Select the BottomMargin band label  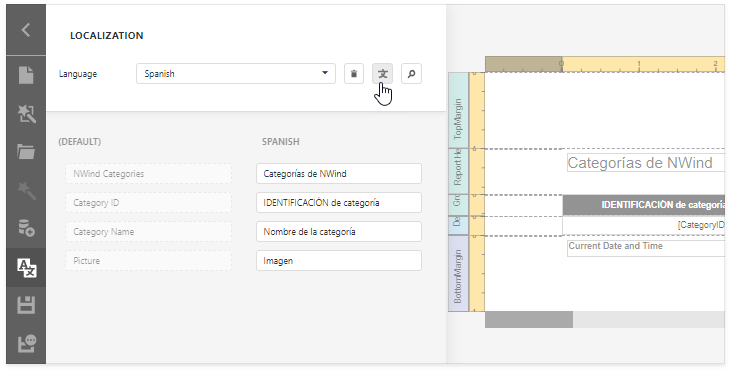(458, 273)
